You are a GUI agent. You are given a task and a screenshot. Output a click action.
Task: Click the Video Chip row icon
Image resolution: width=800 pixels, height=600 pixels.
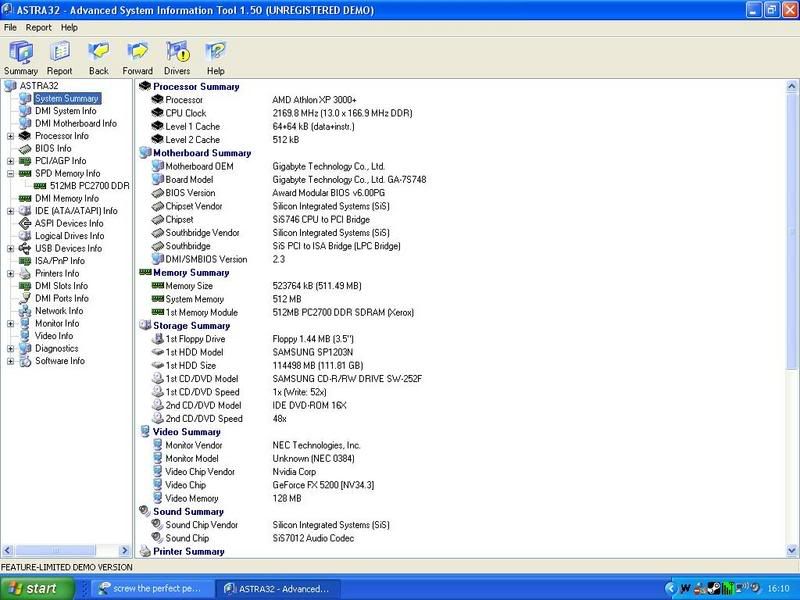(x=158, y=485)
